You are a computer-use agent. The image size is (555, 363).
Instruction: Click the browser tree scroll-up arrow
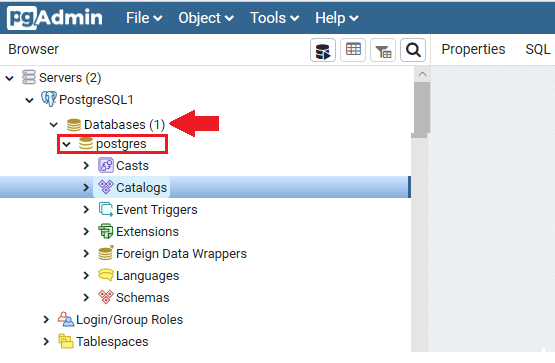(422, 74)
